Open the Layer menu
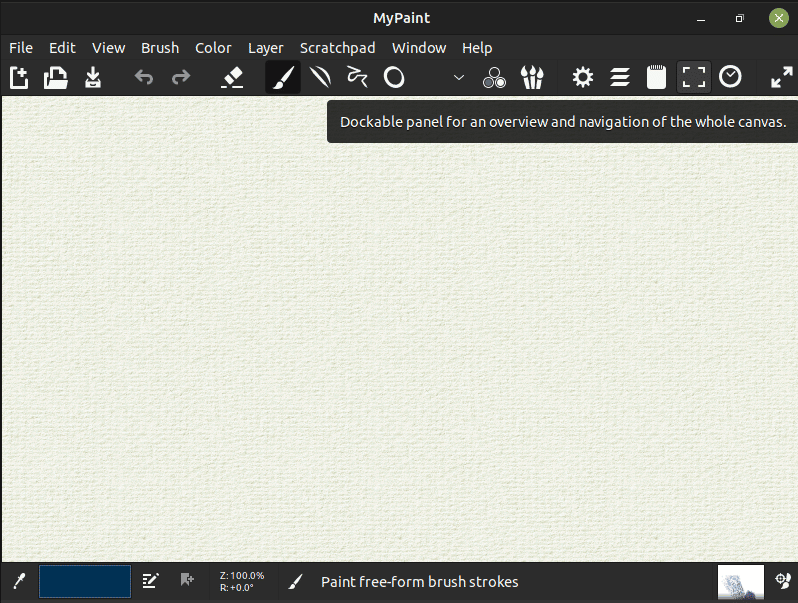 [x=266, y=48]
